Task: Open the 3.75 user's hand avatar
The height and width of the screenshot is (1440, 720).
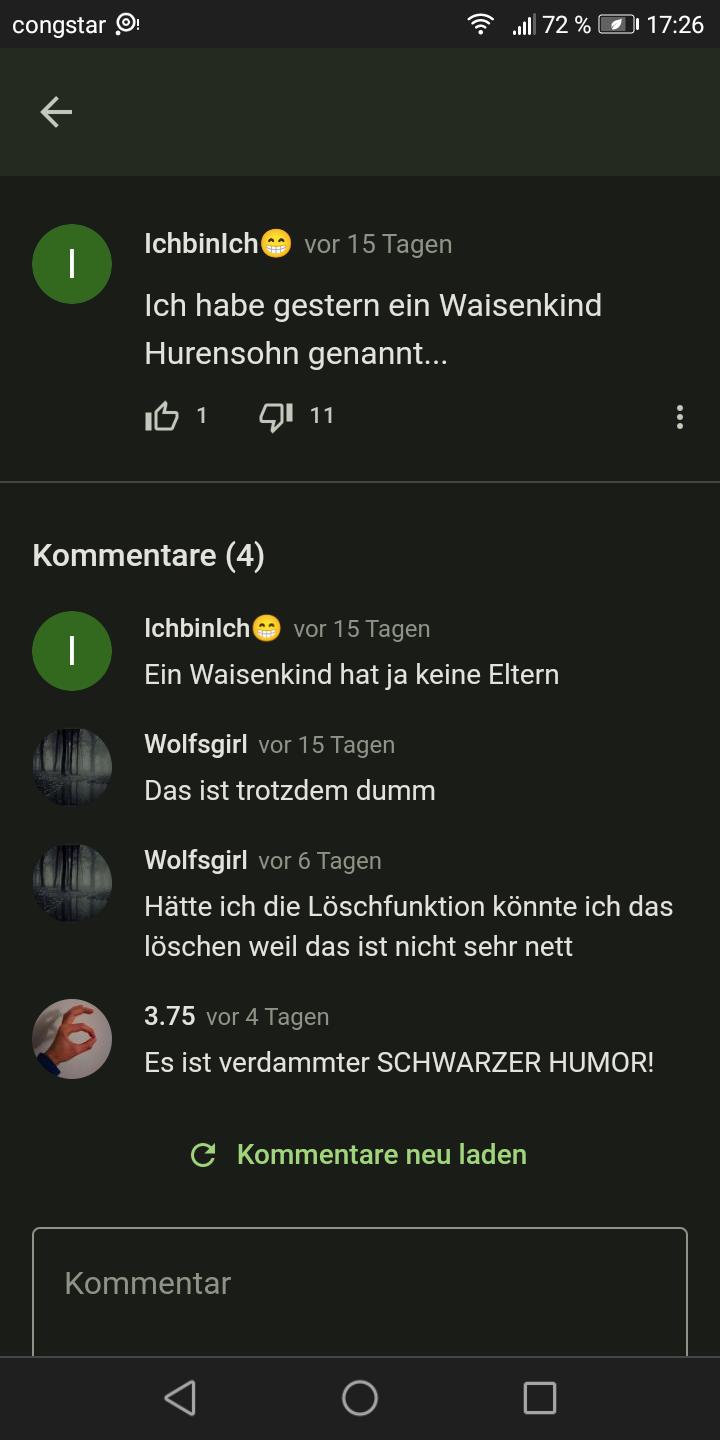Action: pyautogui.click(x=72, y=1039)
